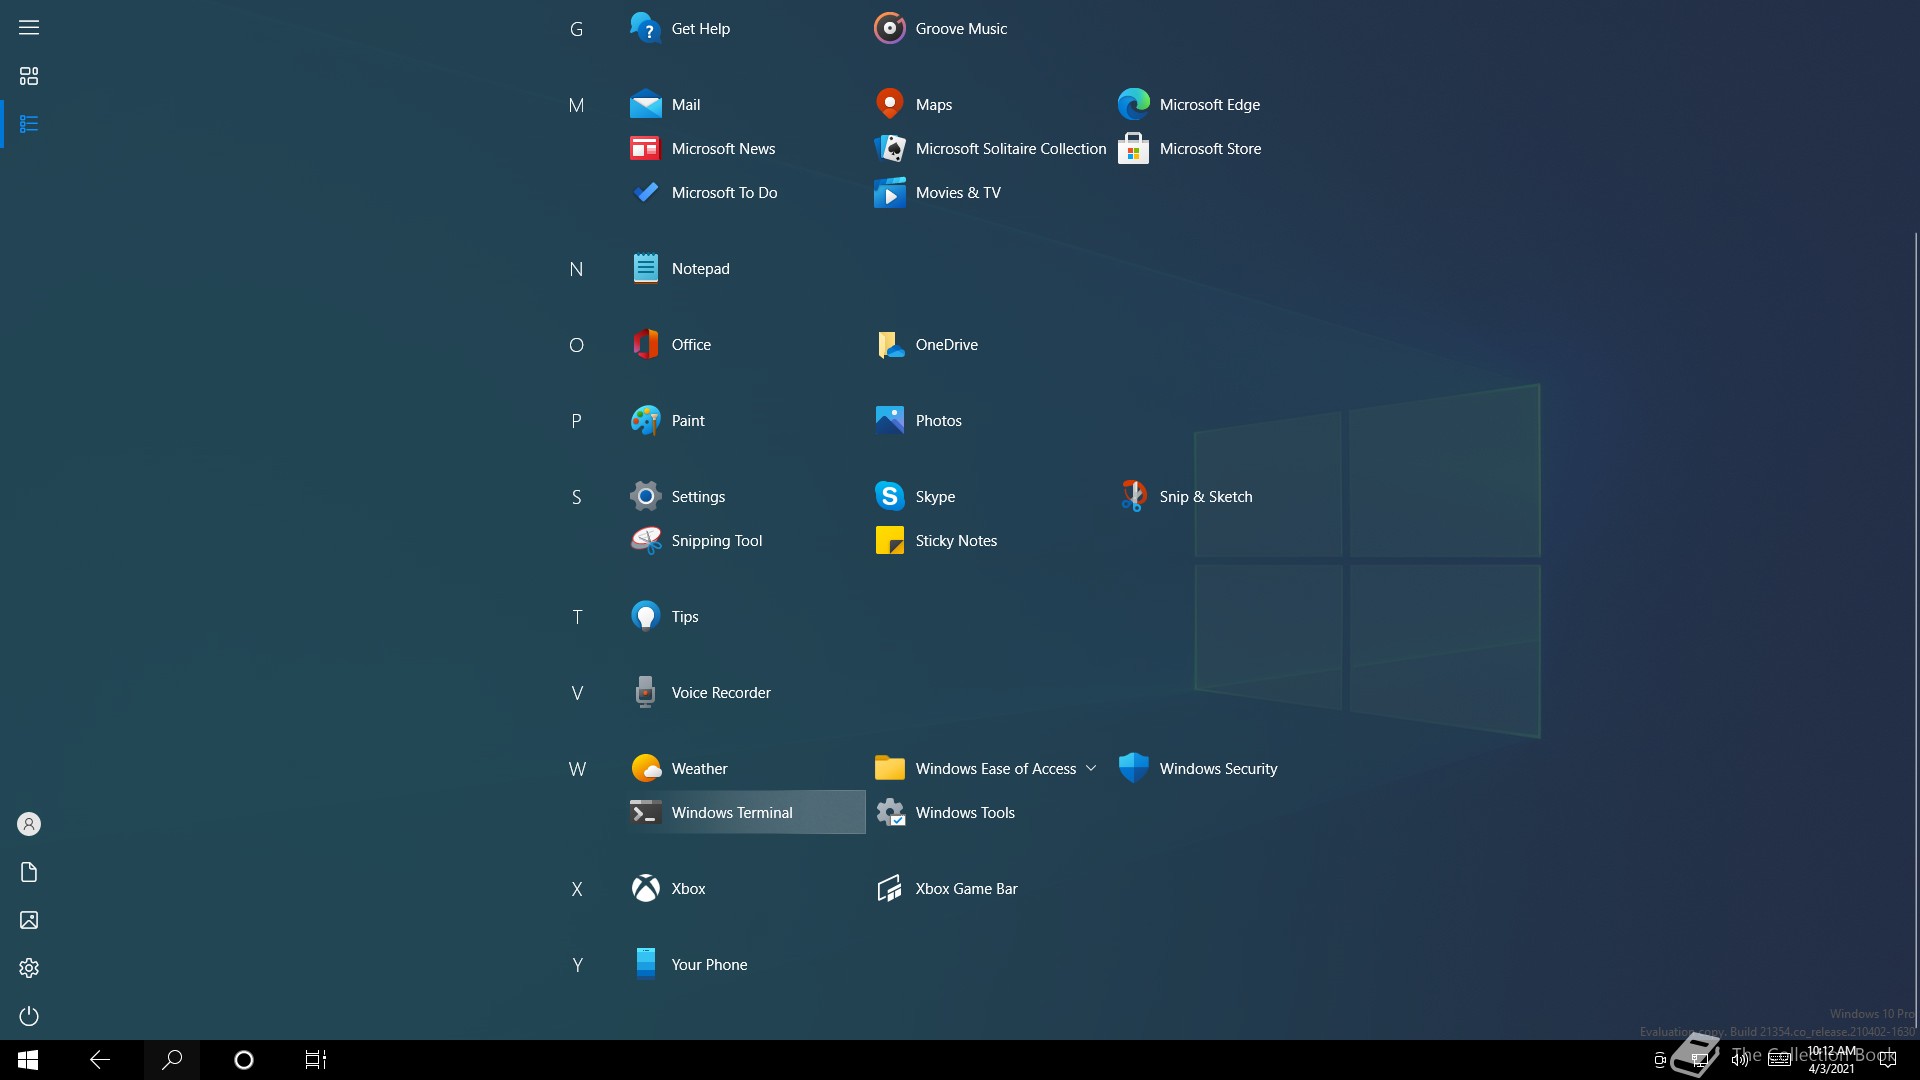Open the Action Center notifications icon
The height and width of the screenshot is (1080, 1920).
coord(1888,1060)
